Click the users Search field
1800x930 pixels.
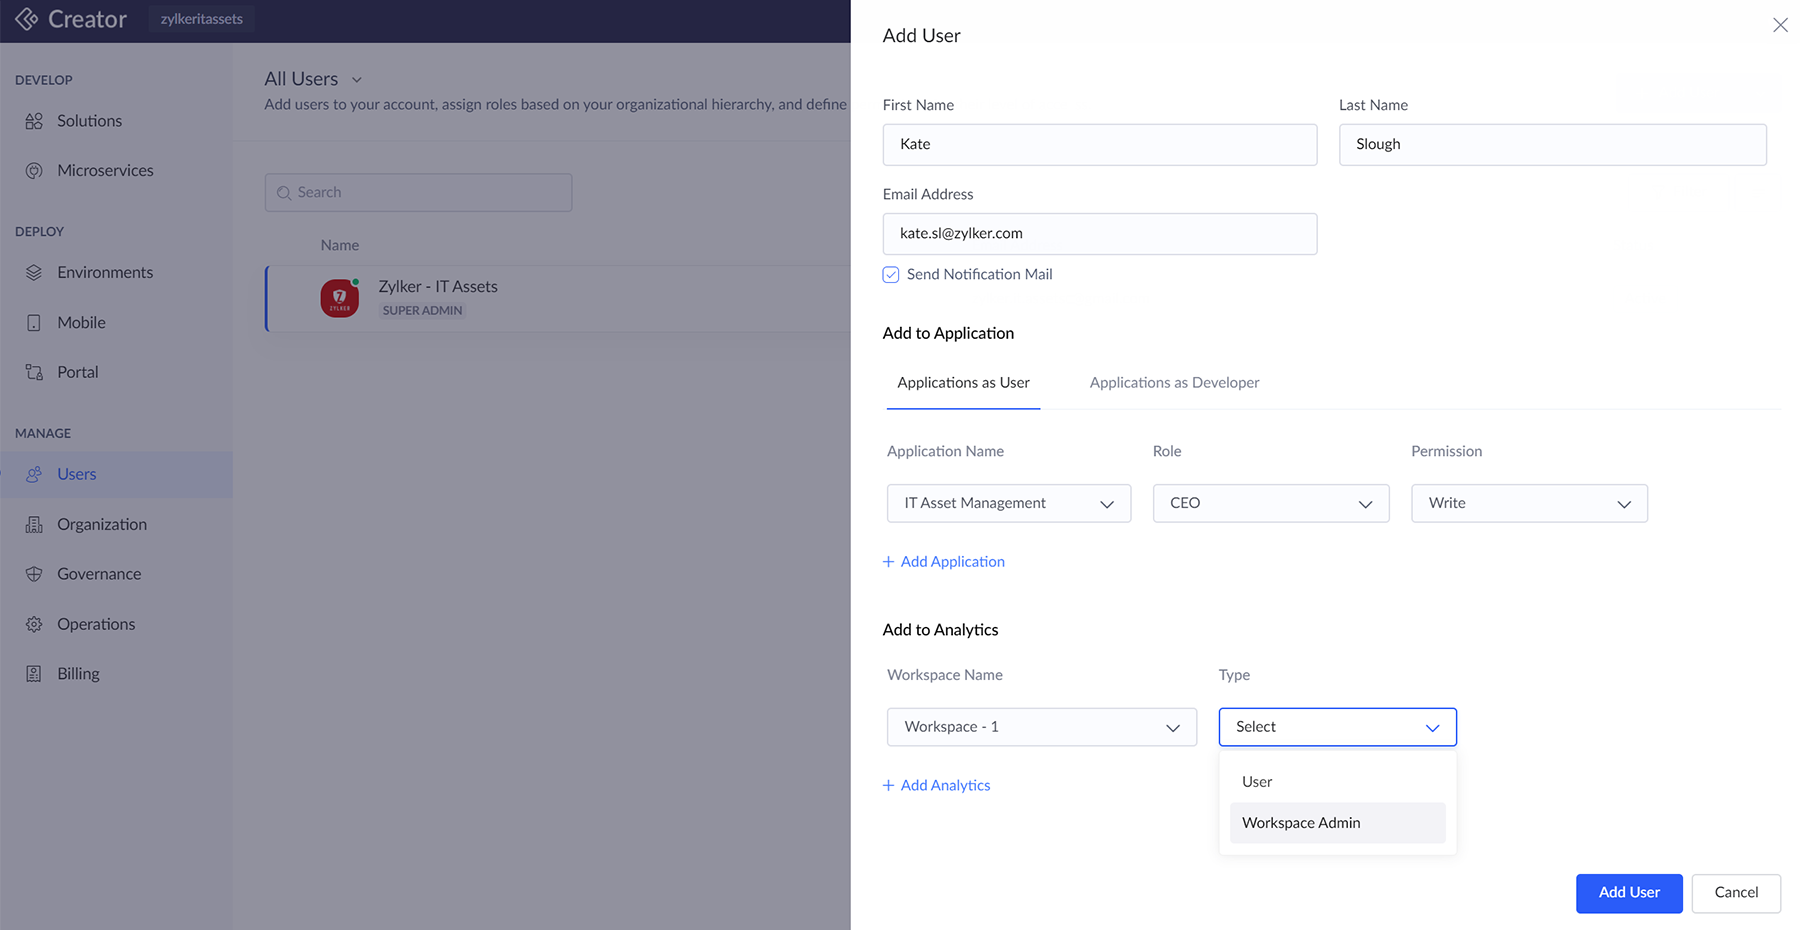tap(418, 193)
